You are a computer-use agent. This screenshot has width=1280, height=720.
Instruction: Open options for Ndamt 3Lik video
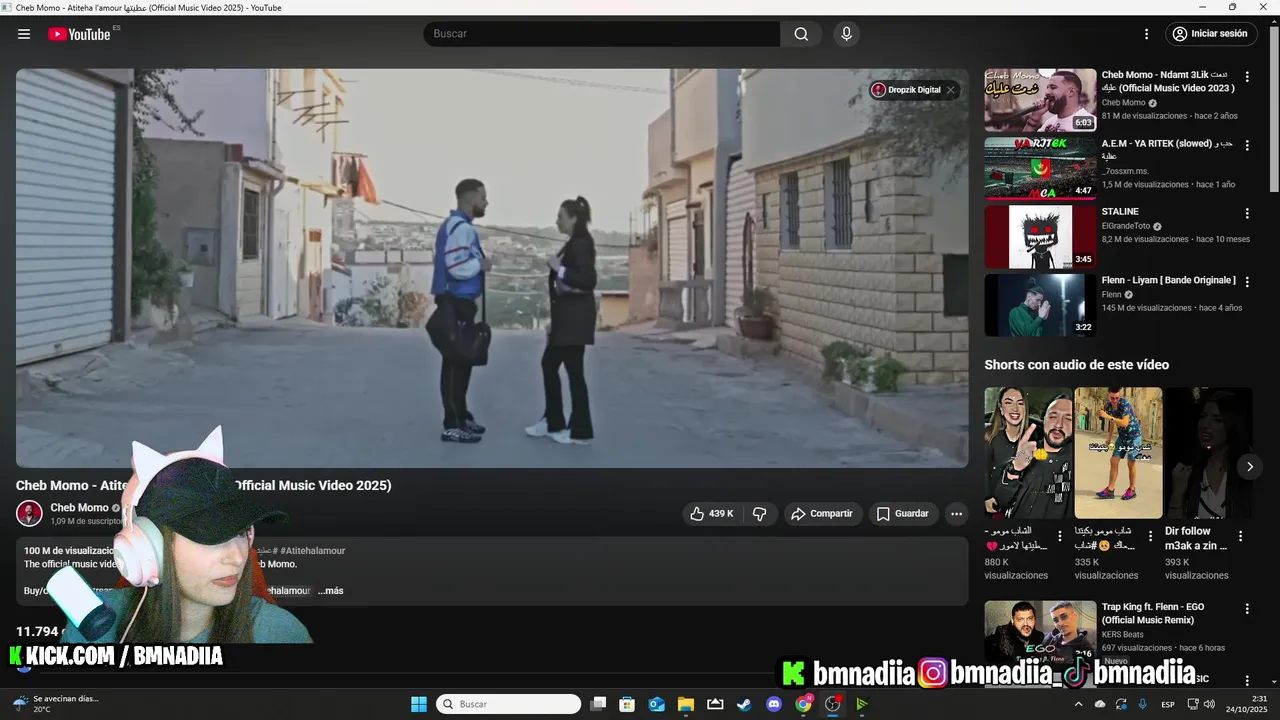tap(1247, 77)
